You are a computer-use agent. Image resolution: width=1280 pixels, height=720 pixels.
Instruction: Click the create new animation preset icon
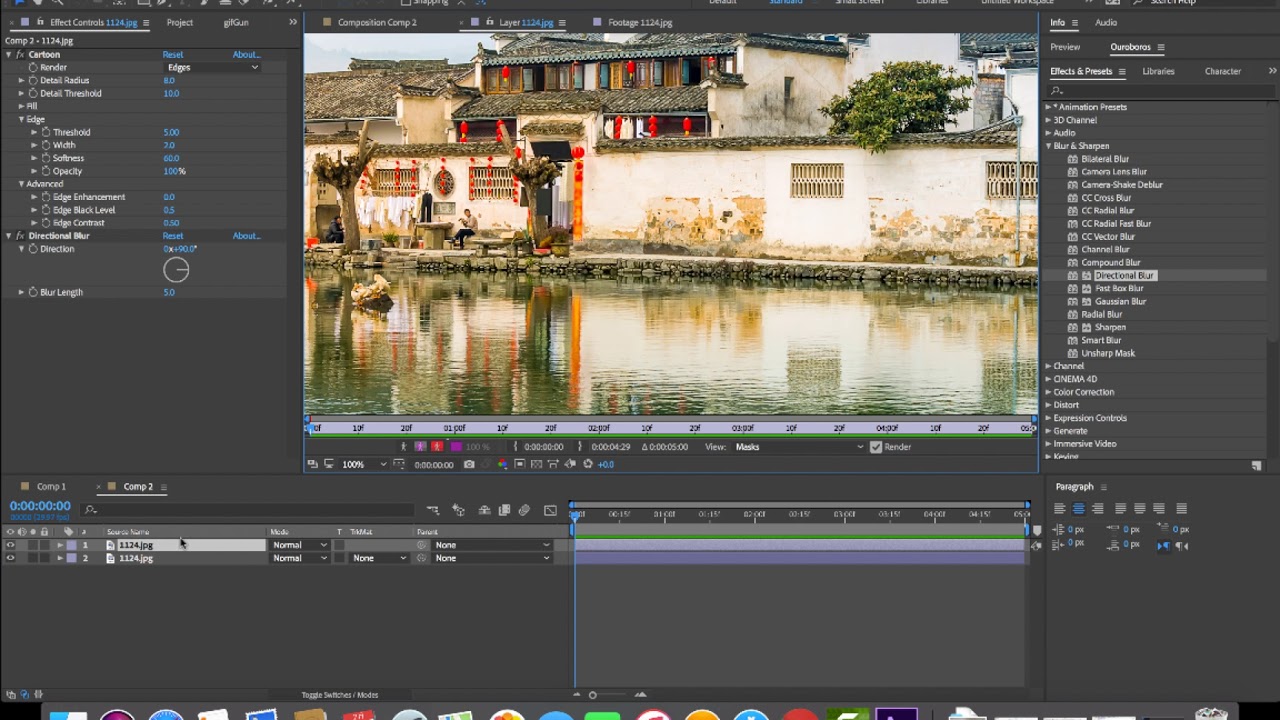[1256, 466]
